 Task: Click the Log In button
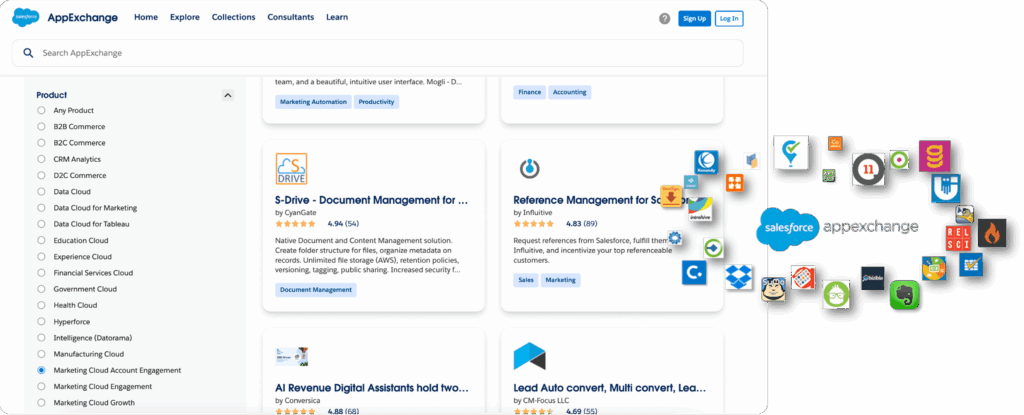pos(729,18)
